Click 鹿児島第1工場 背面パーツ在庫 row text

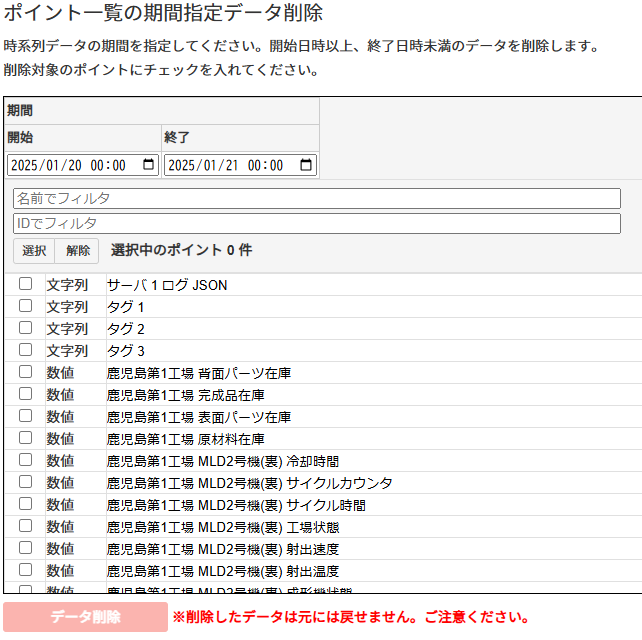(x=199, y=373)
